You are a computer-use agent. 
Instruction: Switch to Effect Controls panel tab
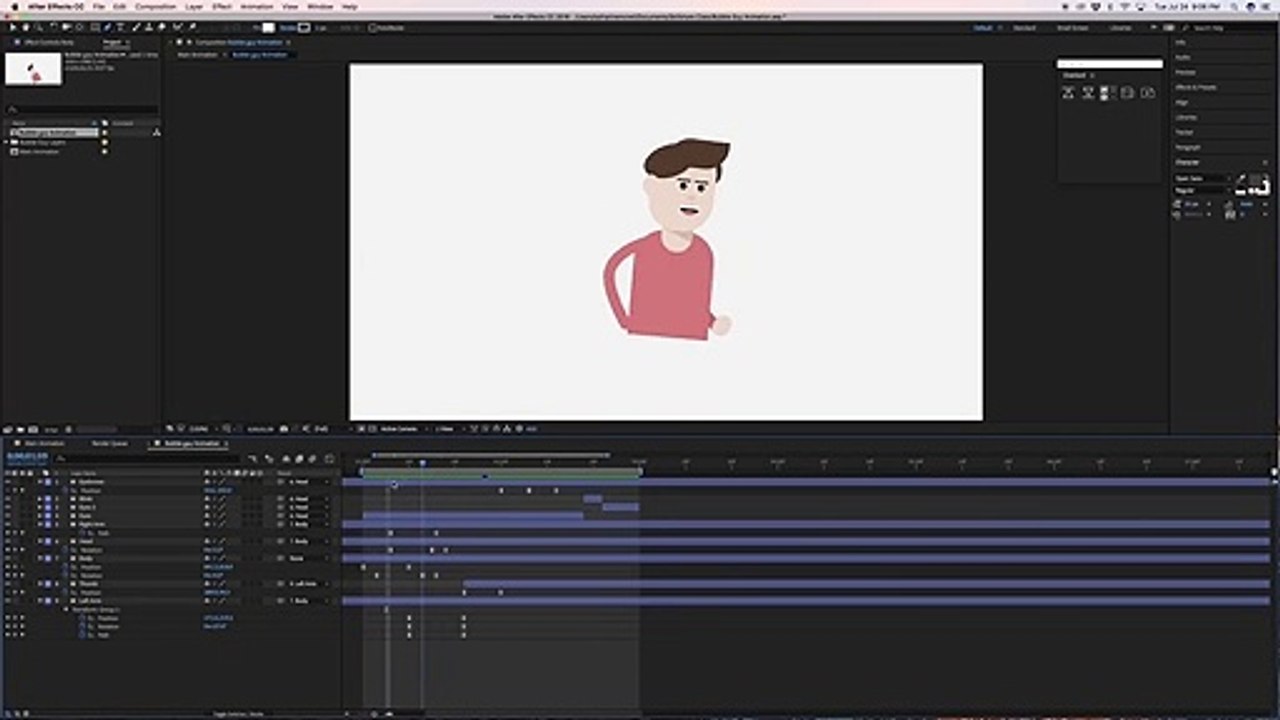47,42
